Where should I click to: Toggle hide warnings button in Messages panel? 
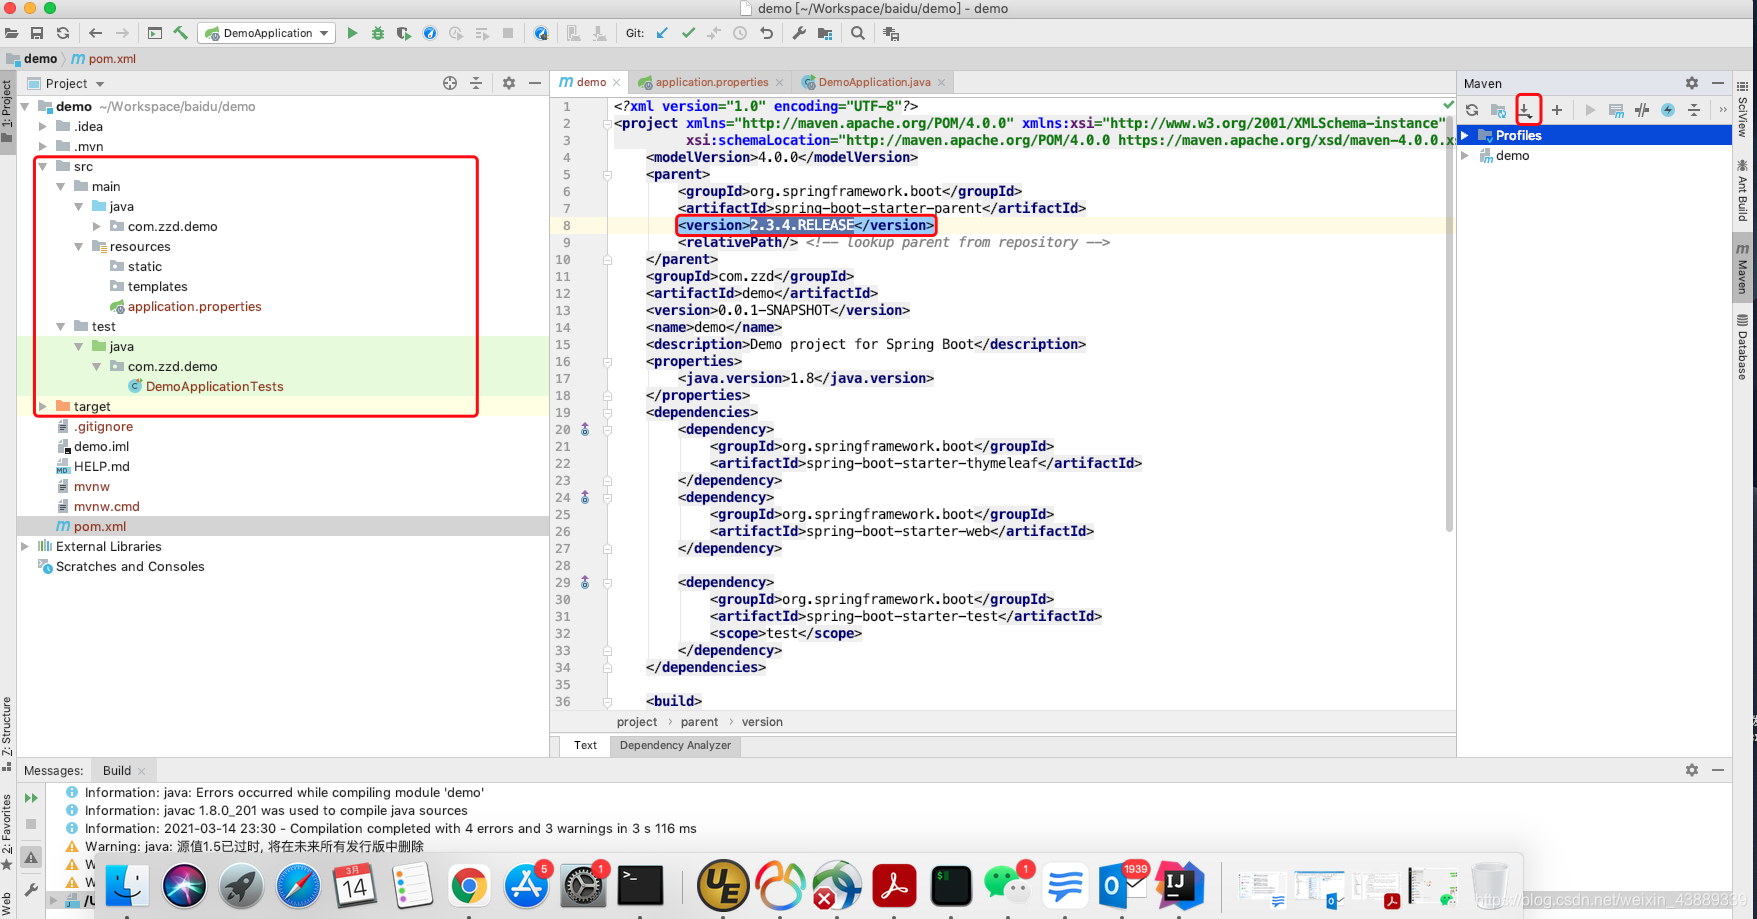point(31,857)
